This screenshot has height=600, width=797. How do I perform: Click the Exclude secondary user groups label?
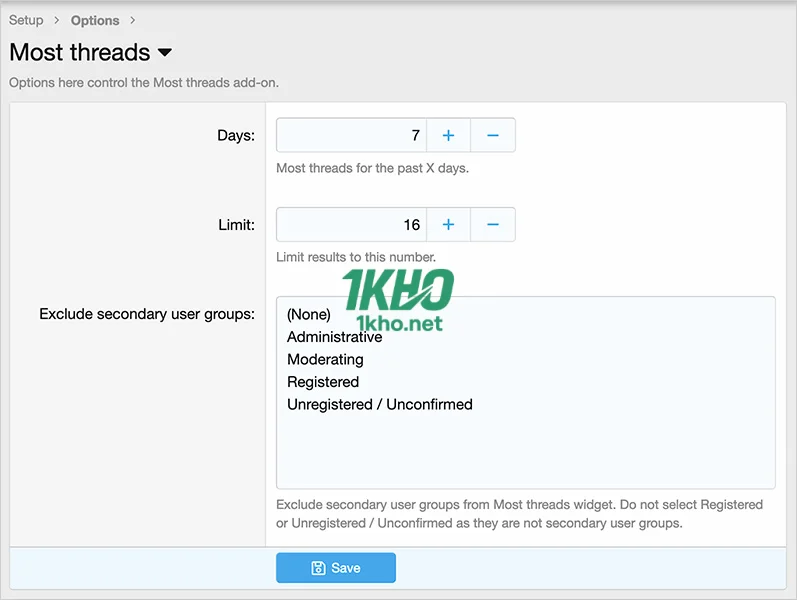pyautogui.click(x=147, y=314)
